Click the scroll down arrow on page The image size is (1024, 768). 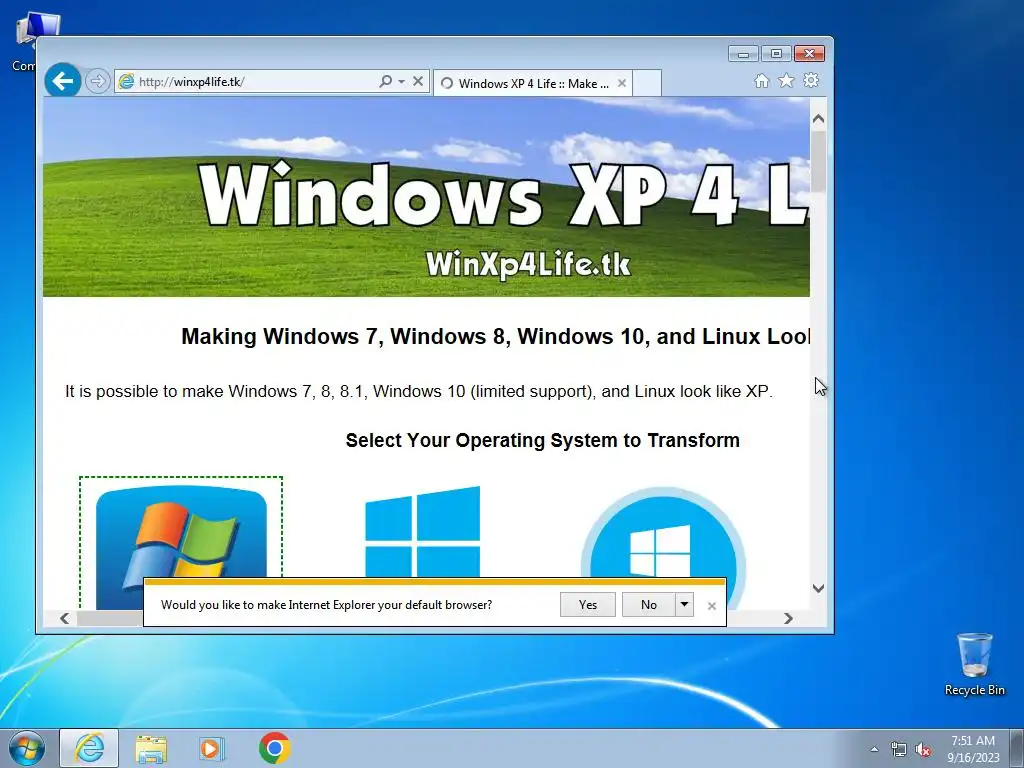(x=818, y=588)
